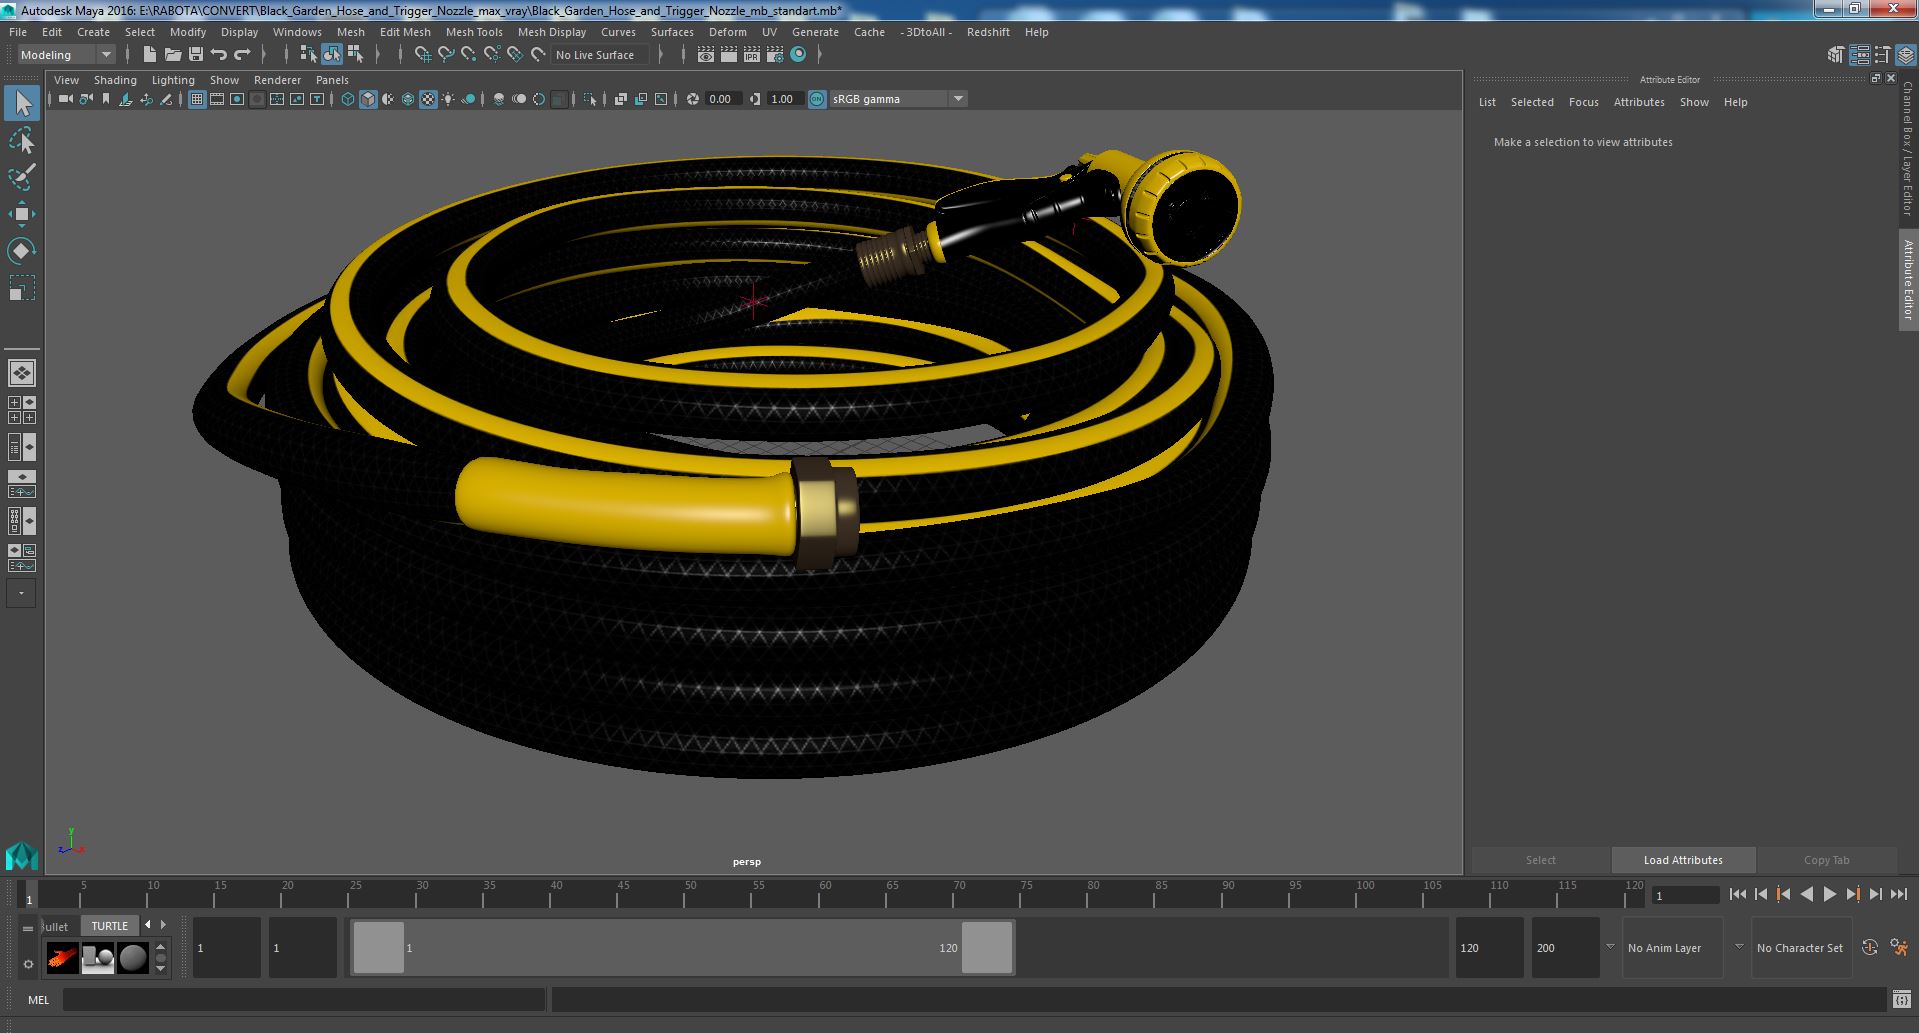Click Load Attributes button

coord(1683,860)
